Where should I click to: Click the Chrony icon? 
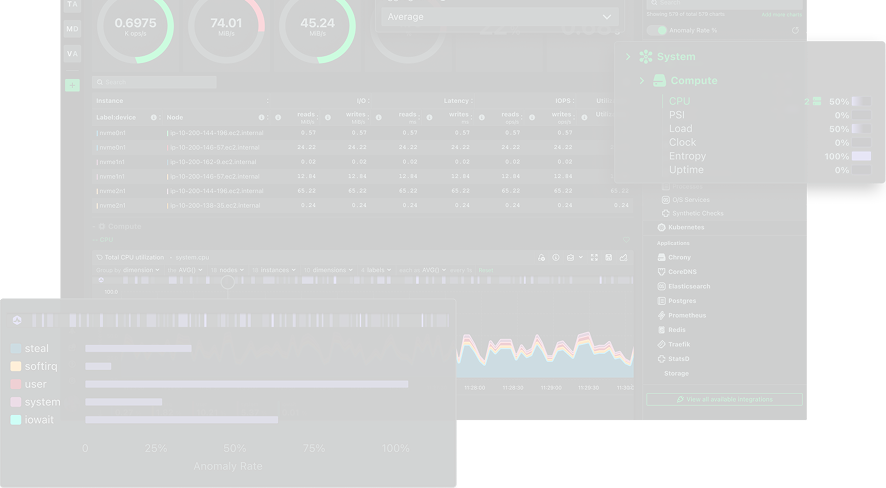point(662,257)
